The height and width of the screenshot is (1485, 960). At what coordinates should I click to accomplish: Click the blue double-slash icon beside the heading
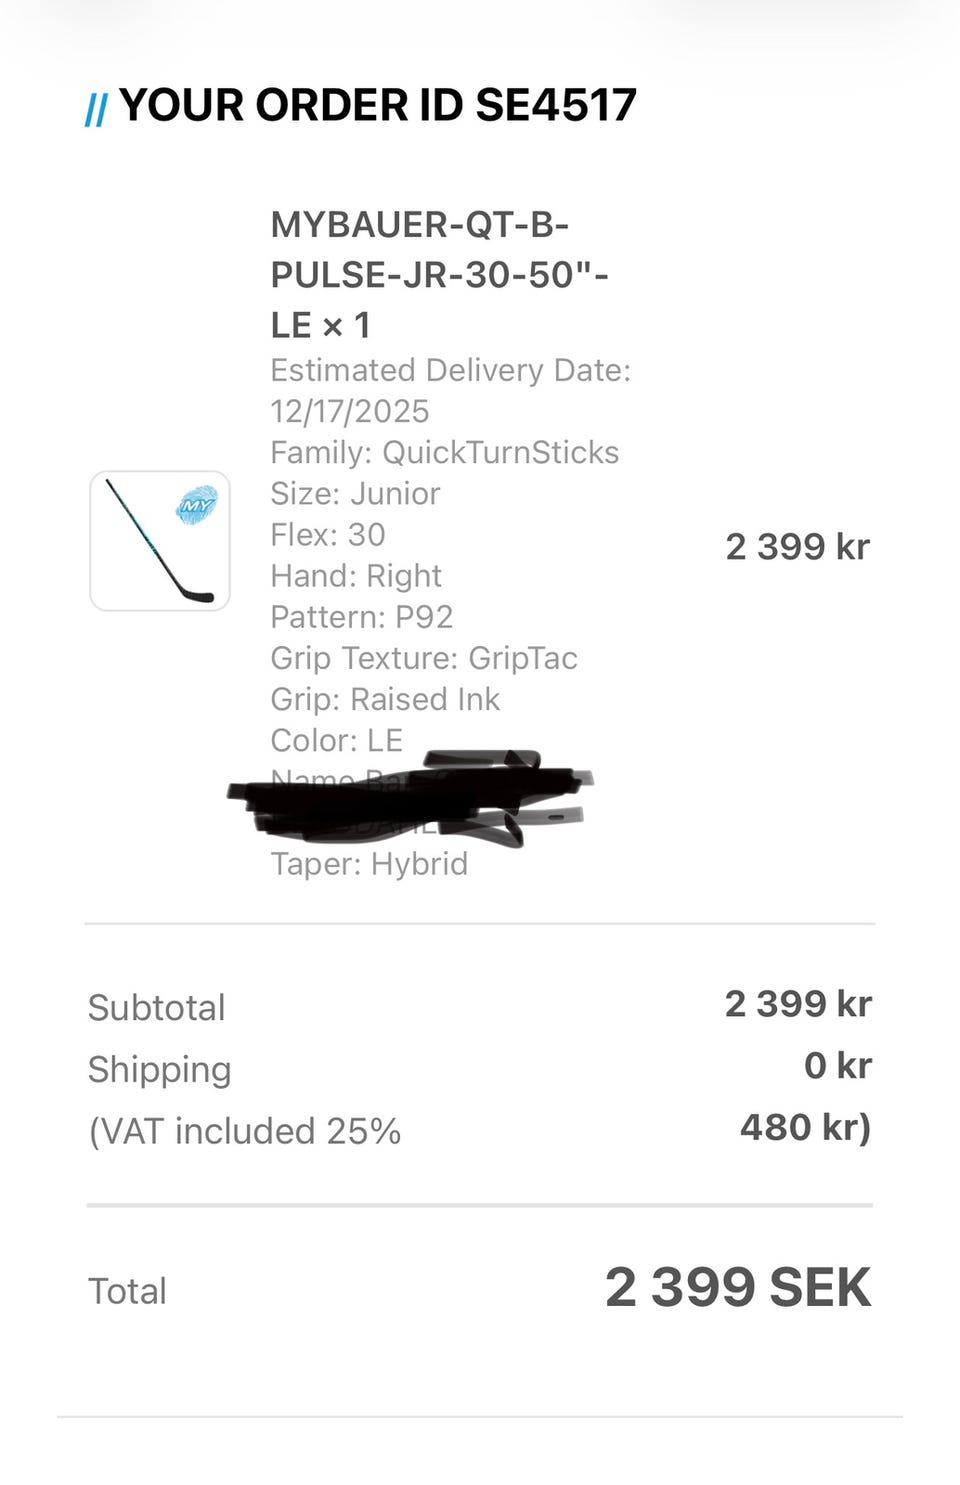[x=96, y=109]
